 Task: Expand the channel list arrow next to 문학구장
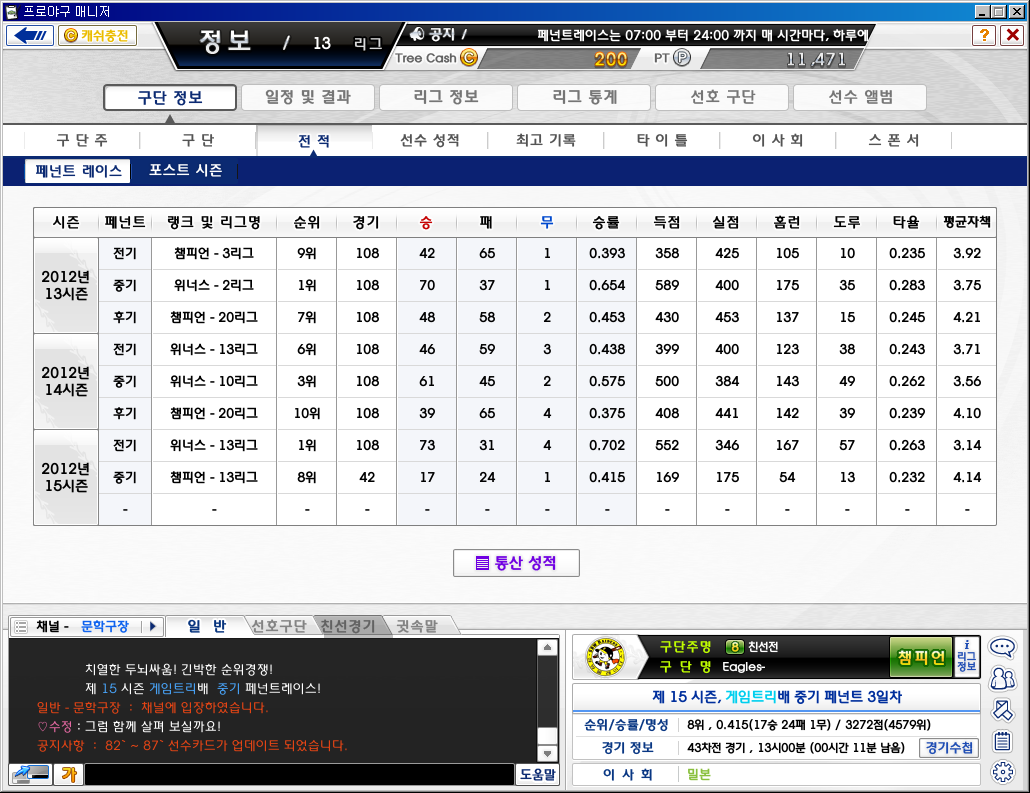[x=153, y=627]
